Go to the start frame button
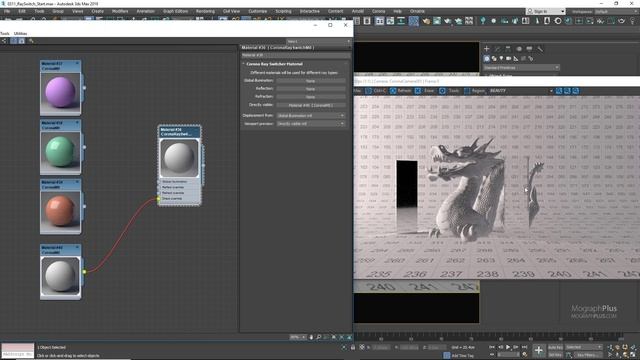The image size is (640, 360). coord(492,347)
